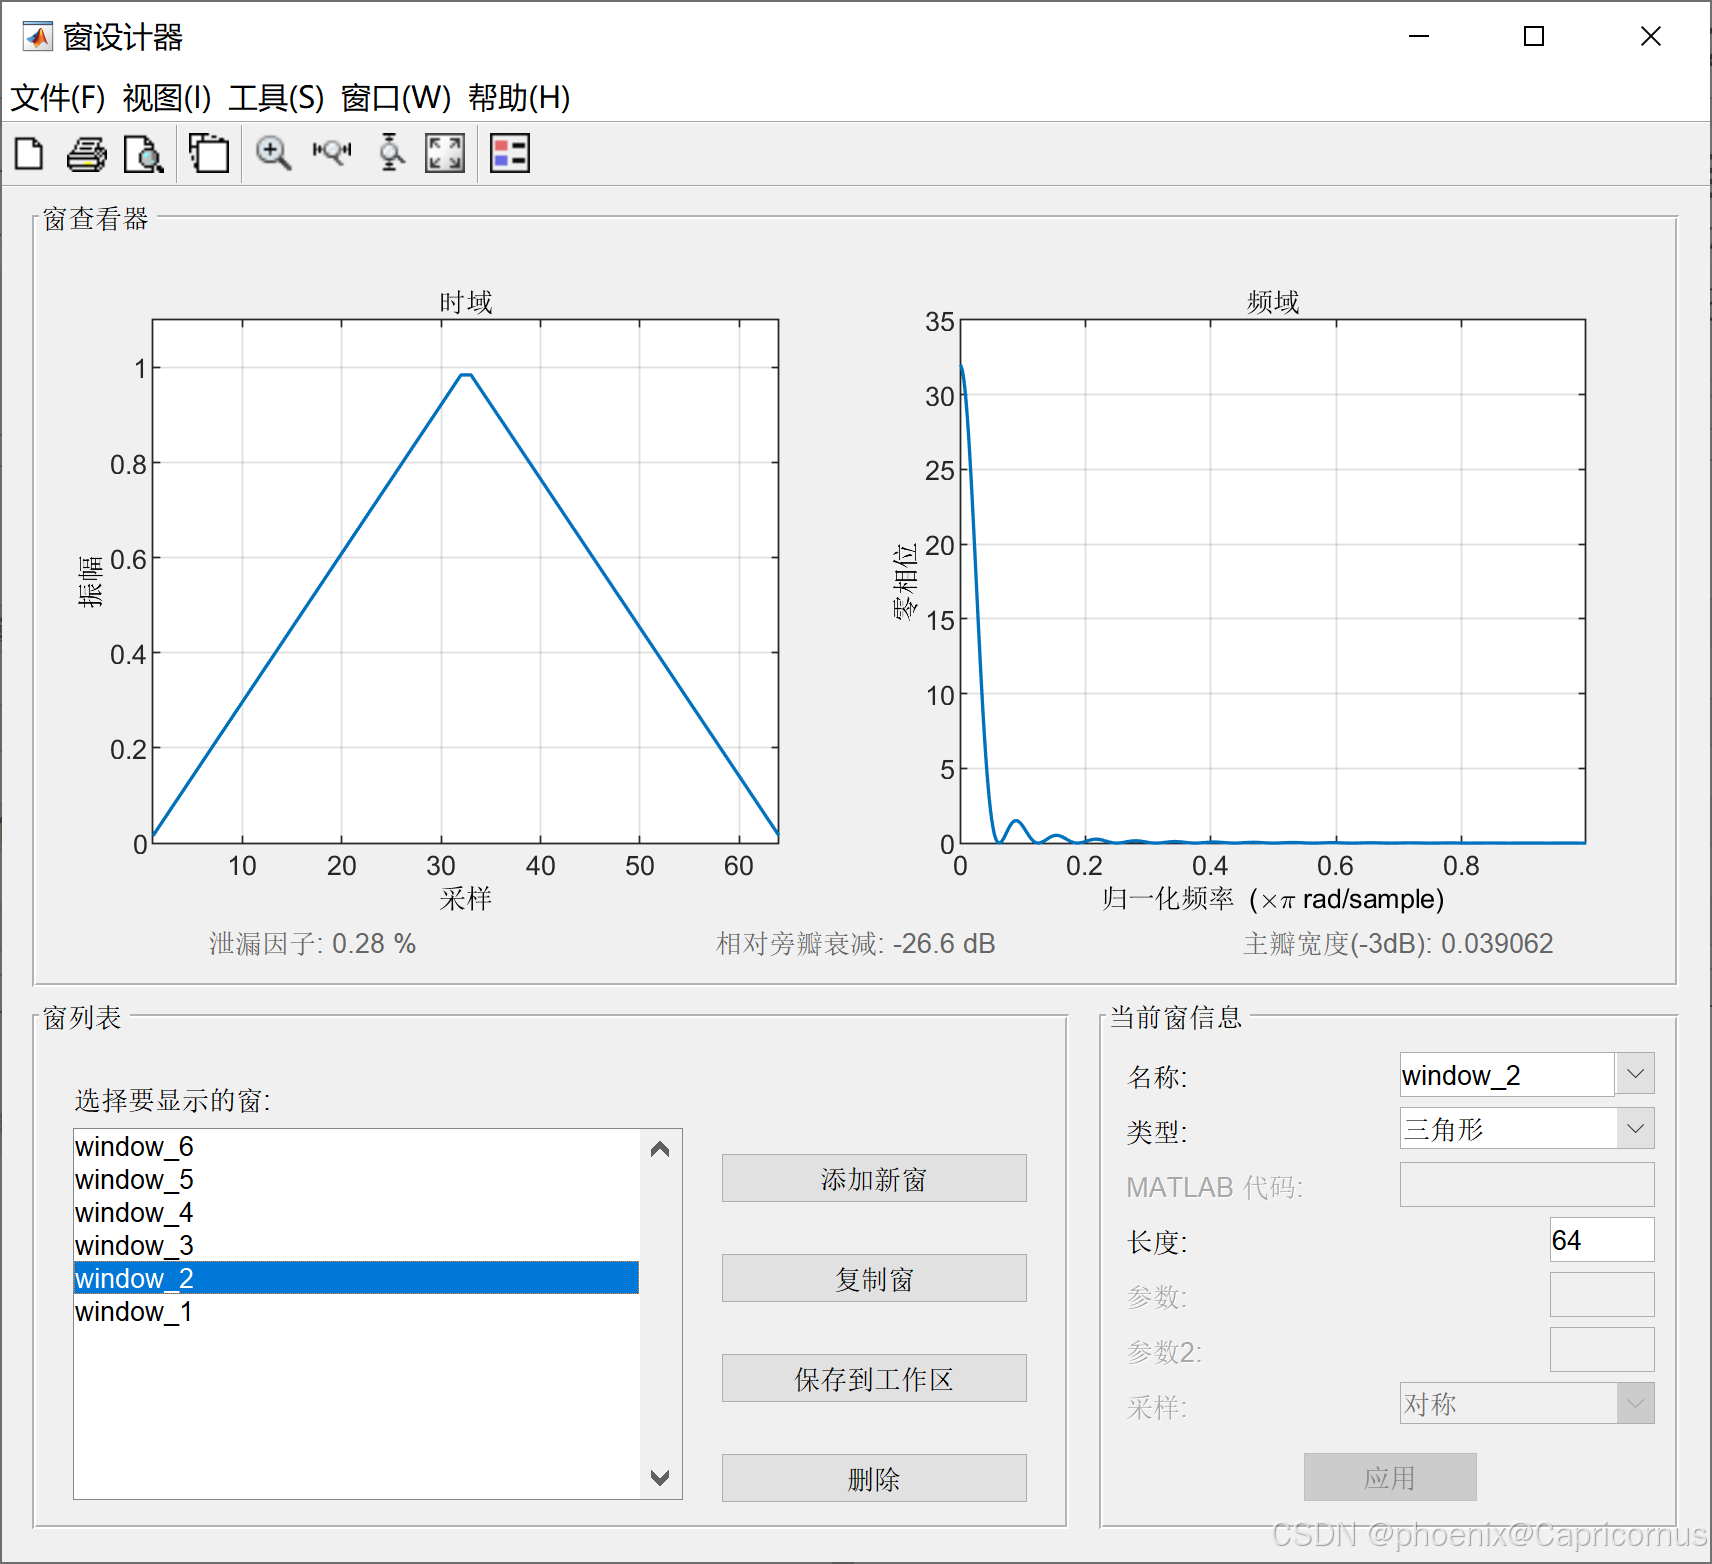Select window_5 in the window list

(357, 1179)
